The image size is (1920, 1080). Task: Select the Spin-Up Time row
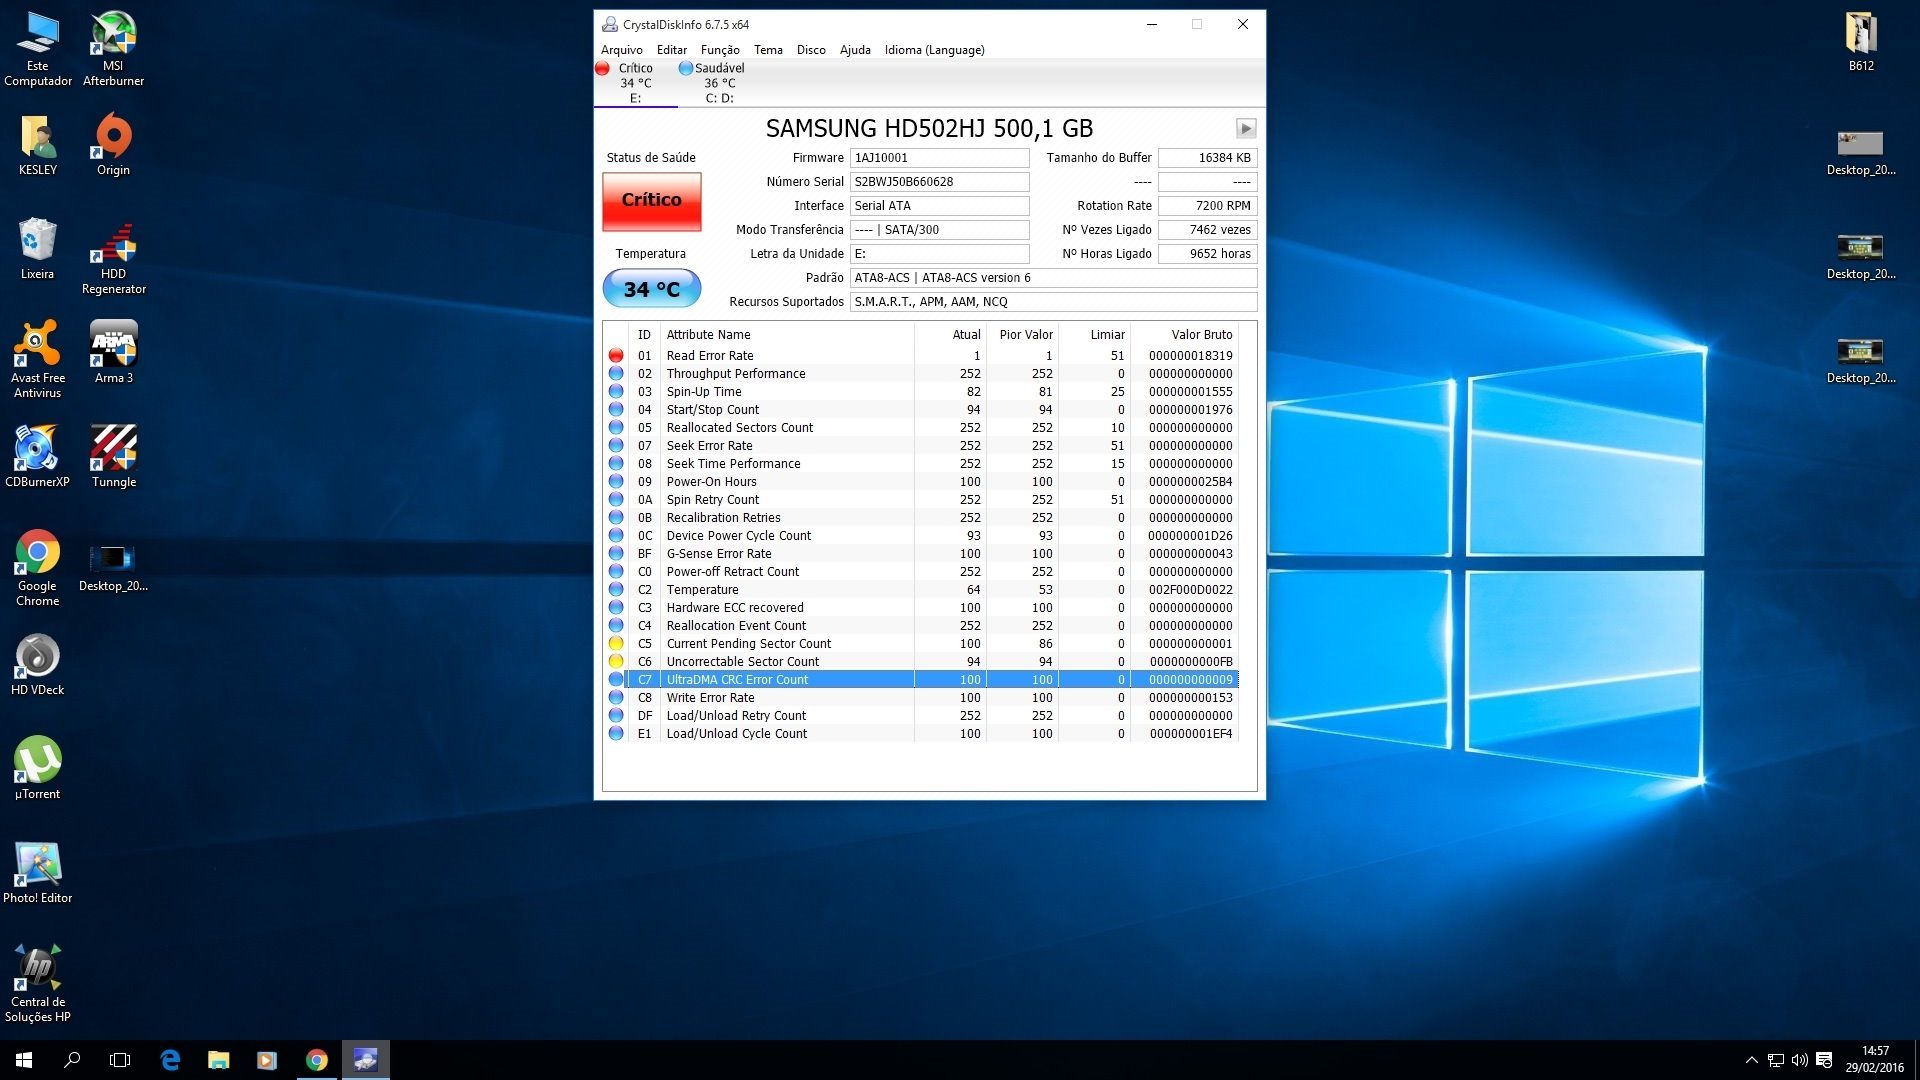pyautogui.click(x=920, y=392)
